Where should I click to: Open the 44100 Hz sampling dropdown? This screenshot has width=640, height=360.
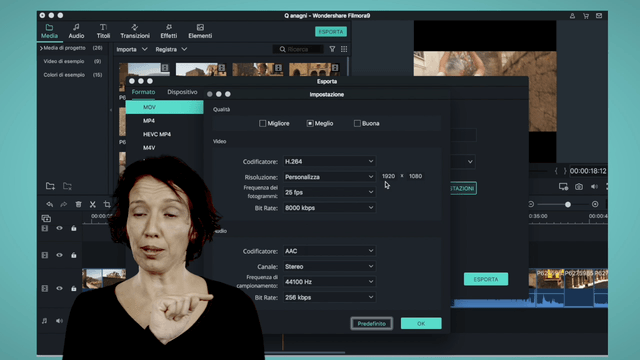pos(329,282)
